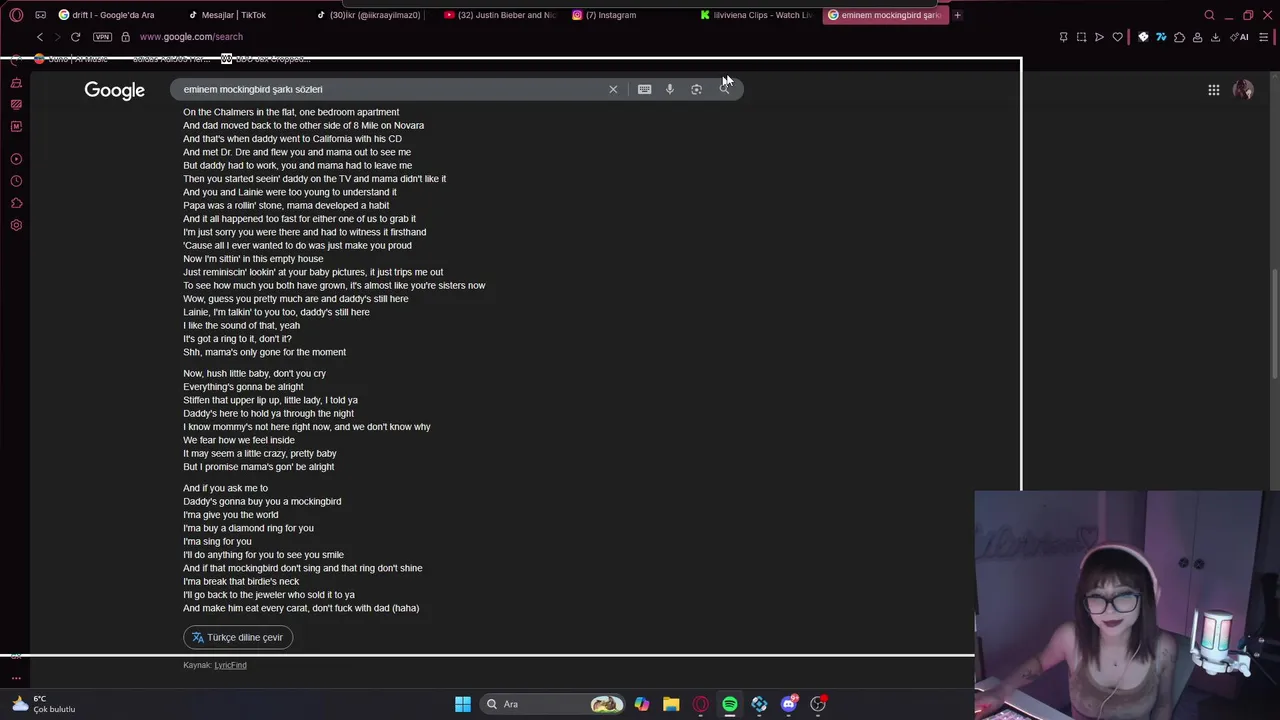Open the Google account avatar

click(1243, 90)
